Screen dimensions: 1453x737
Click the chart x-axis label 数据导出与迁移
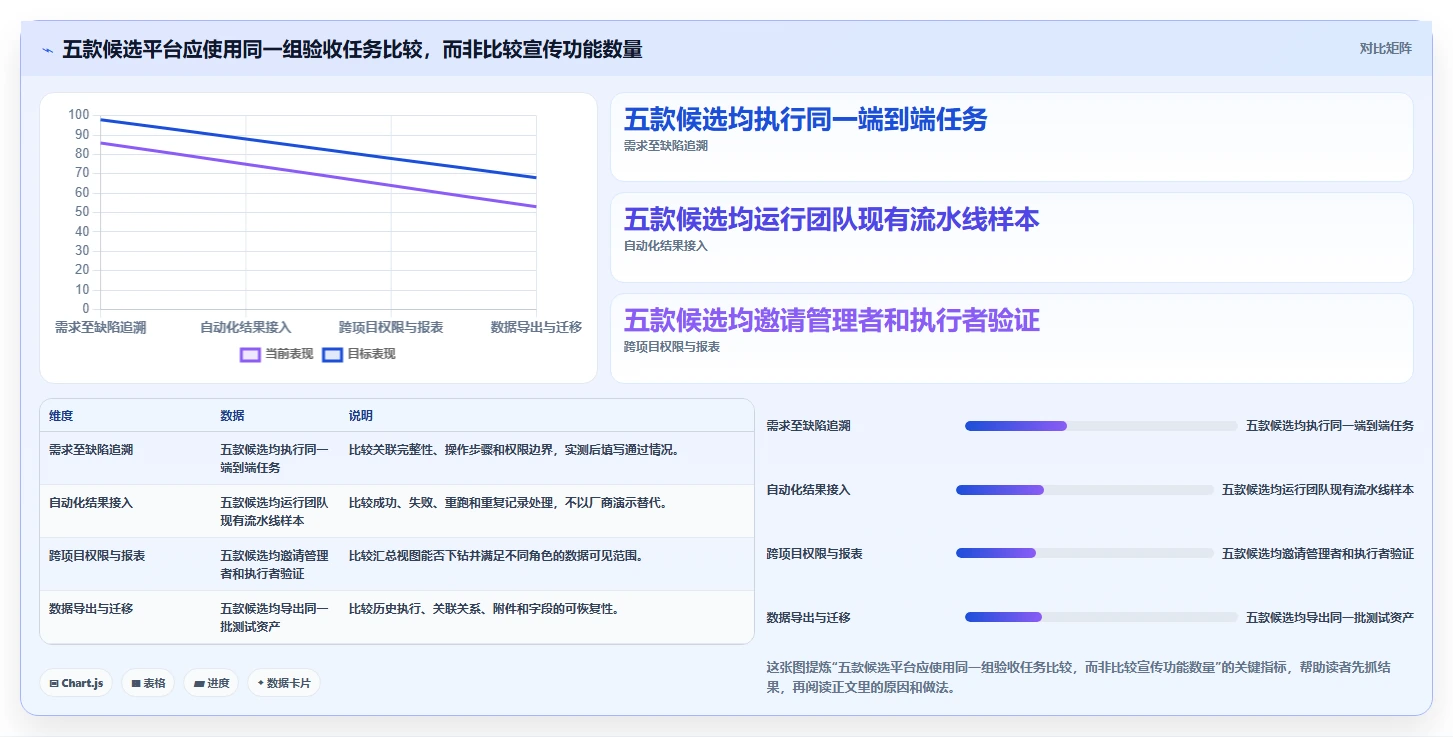[536, 327]
